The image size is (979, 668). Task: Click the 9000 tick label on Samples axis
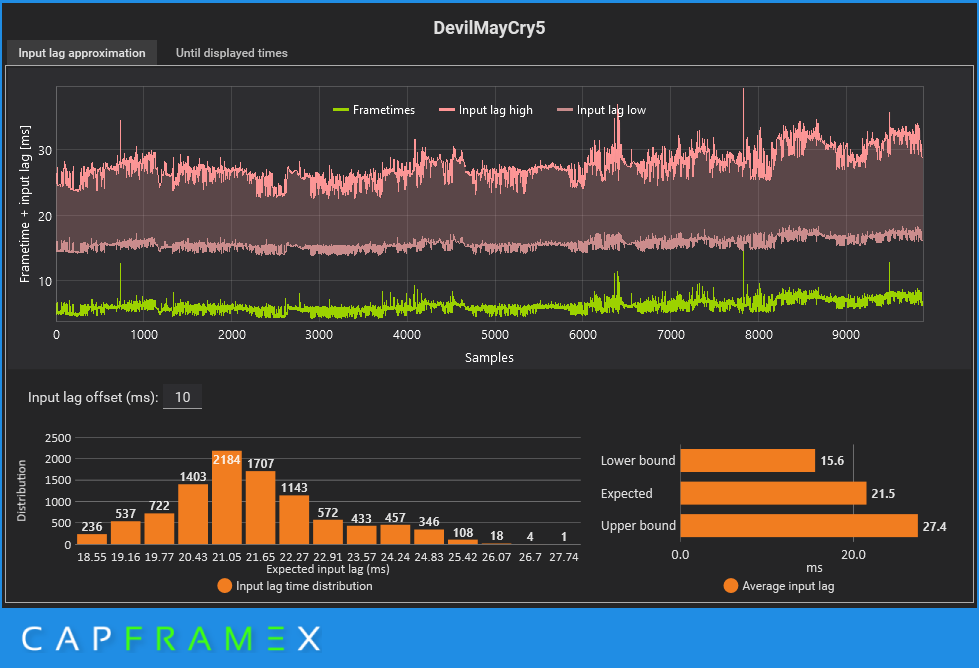tap(846, 335)
